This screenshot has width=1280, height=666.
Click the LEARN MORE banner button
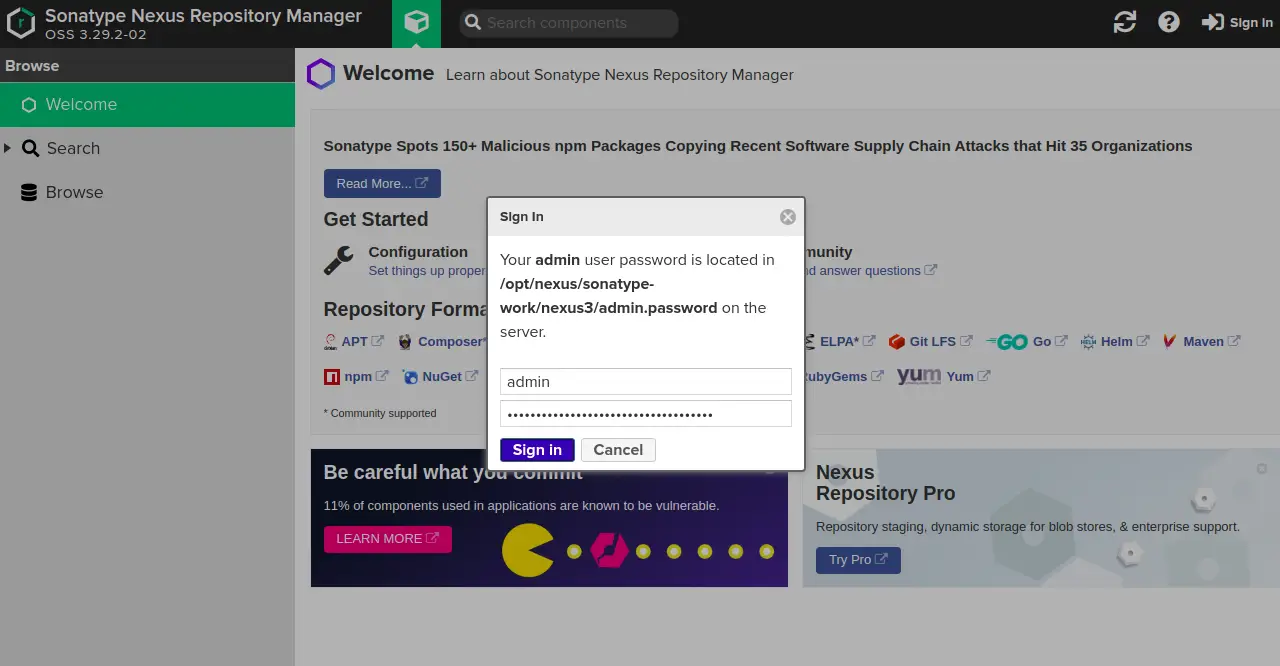(387, 538)
